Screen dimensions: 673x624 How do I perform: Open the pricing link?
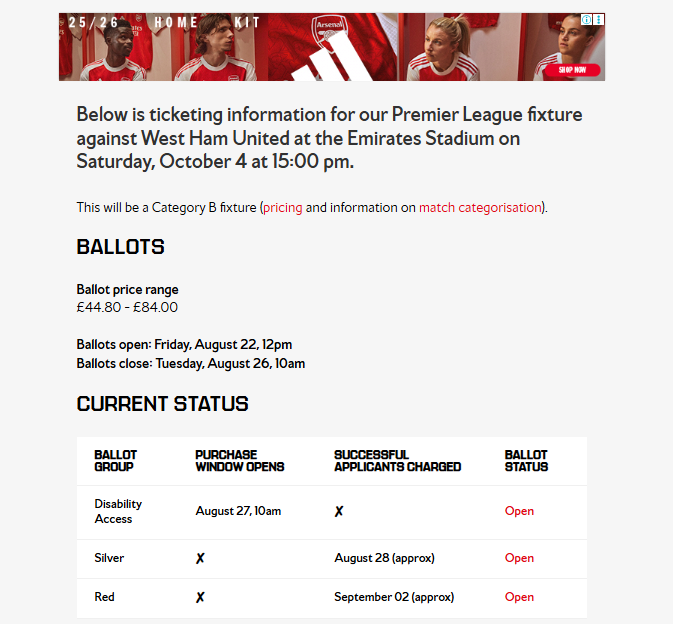(283, 207)
